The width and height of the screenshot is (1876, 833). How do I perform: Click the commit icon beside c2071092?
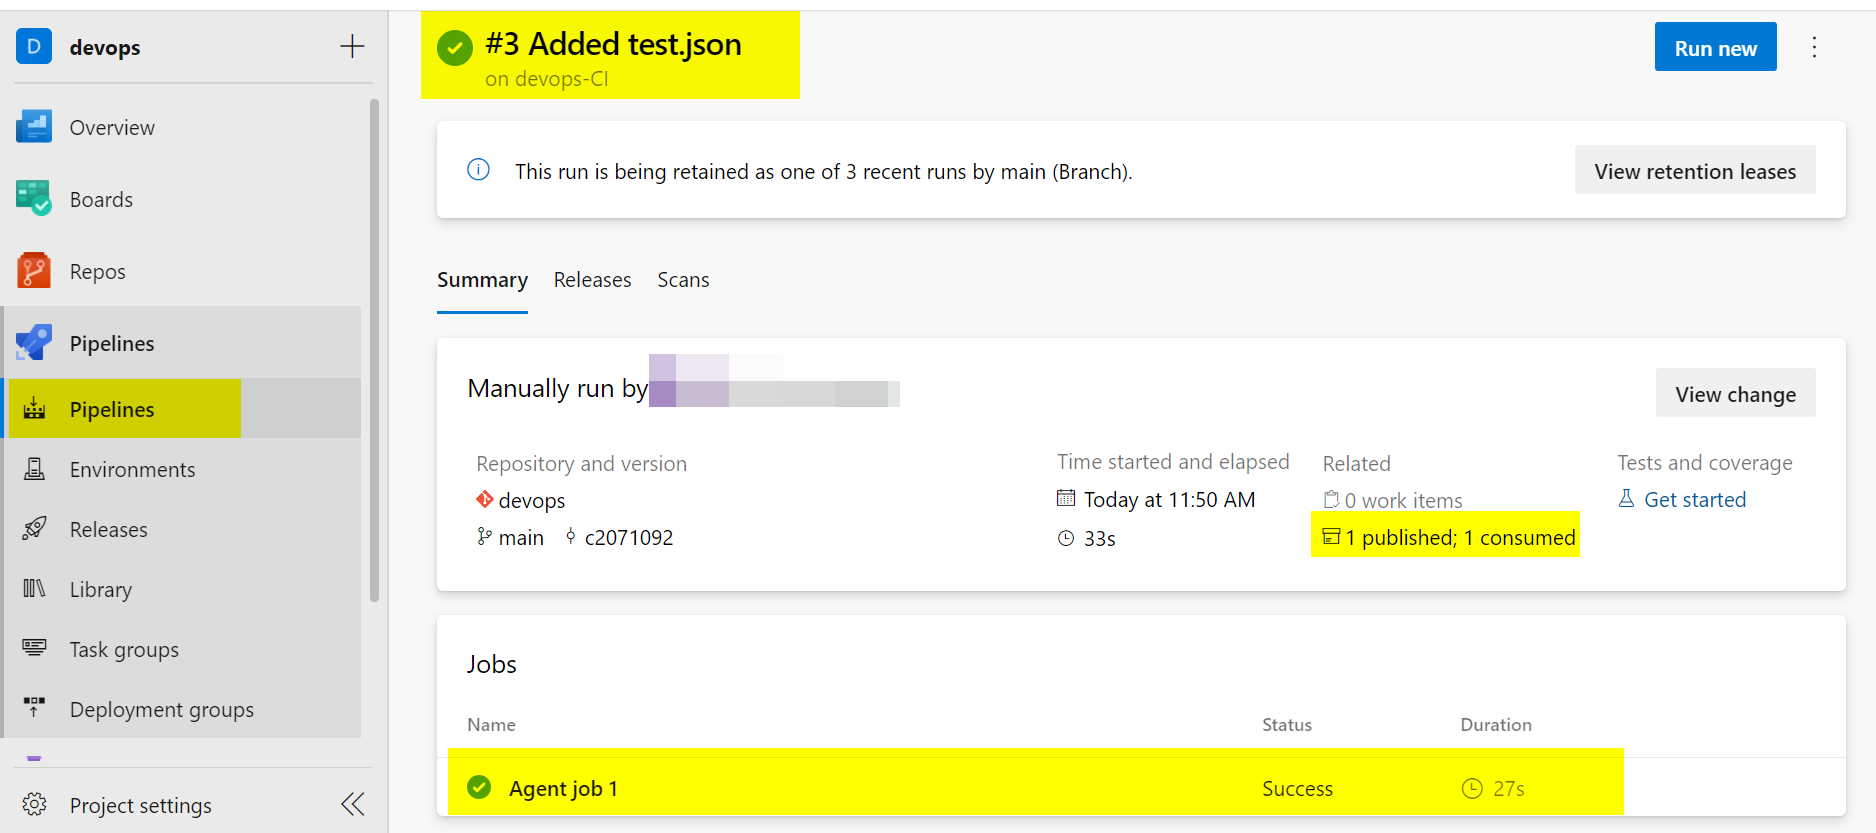click(571, 537)
